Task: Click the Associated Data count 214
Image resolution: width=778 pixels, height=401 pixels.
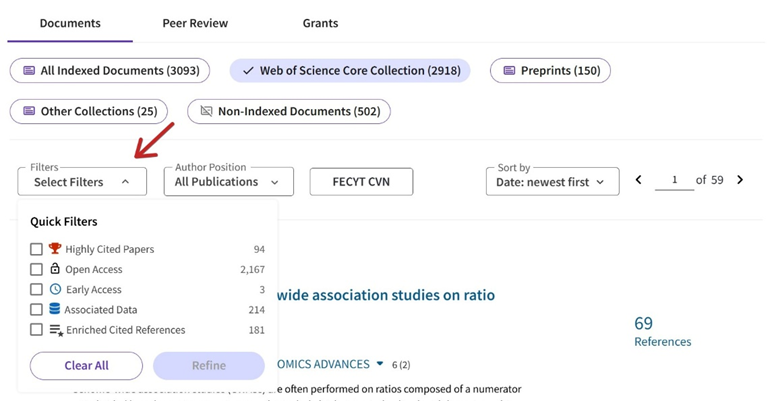Action: tap(257, 310)
